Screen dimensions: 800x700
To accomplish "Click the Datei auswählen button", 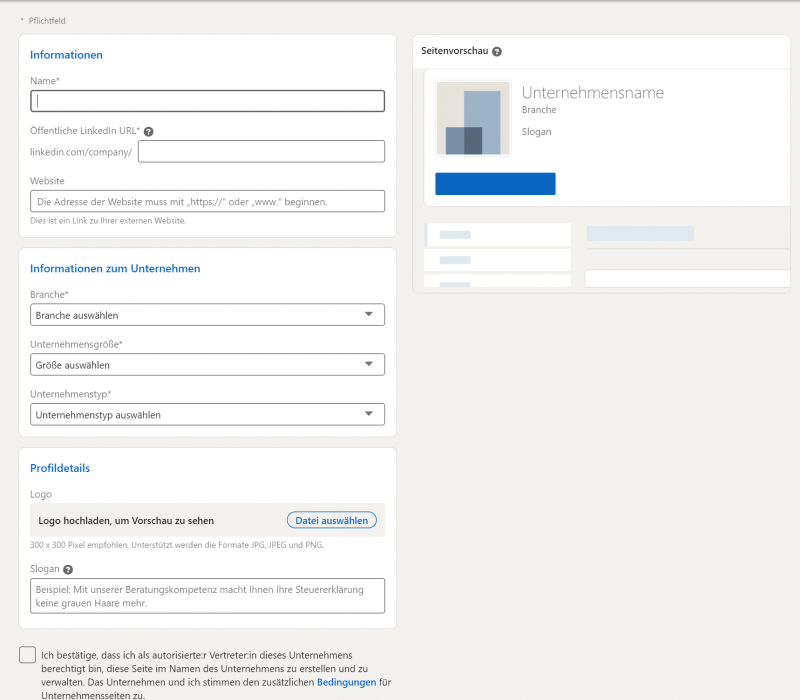I will 332,520.
